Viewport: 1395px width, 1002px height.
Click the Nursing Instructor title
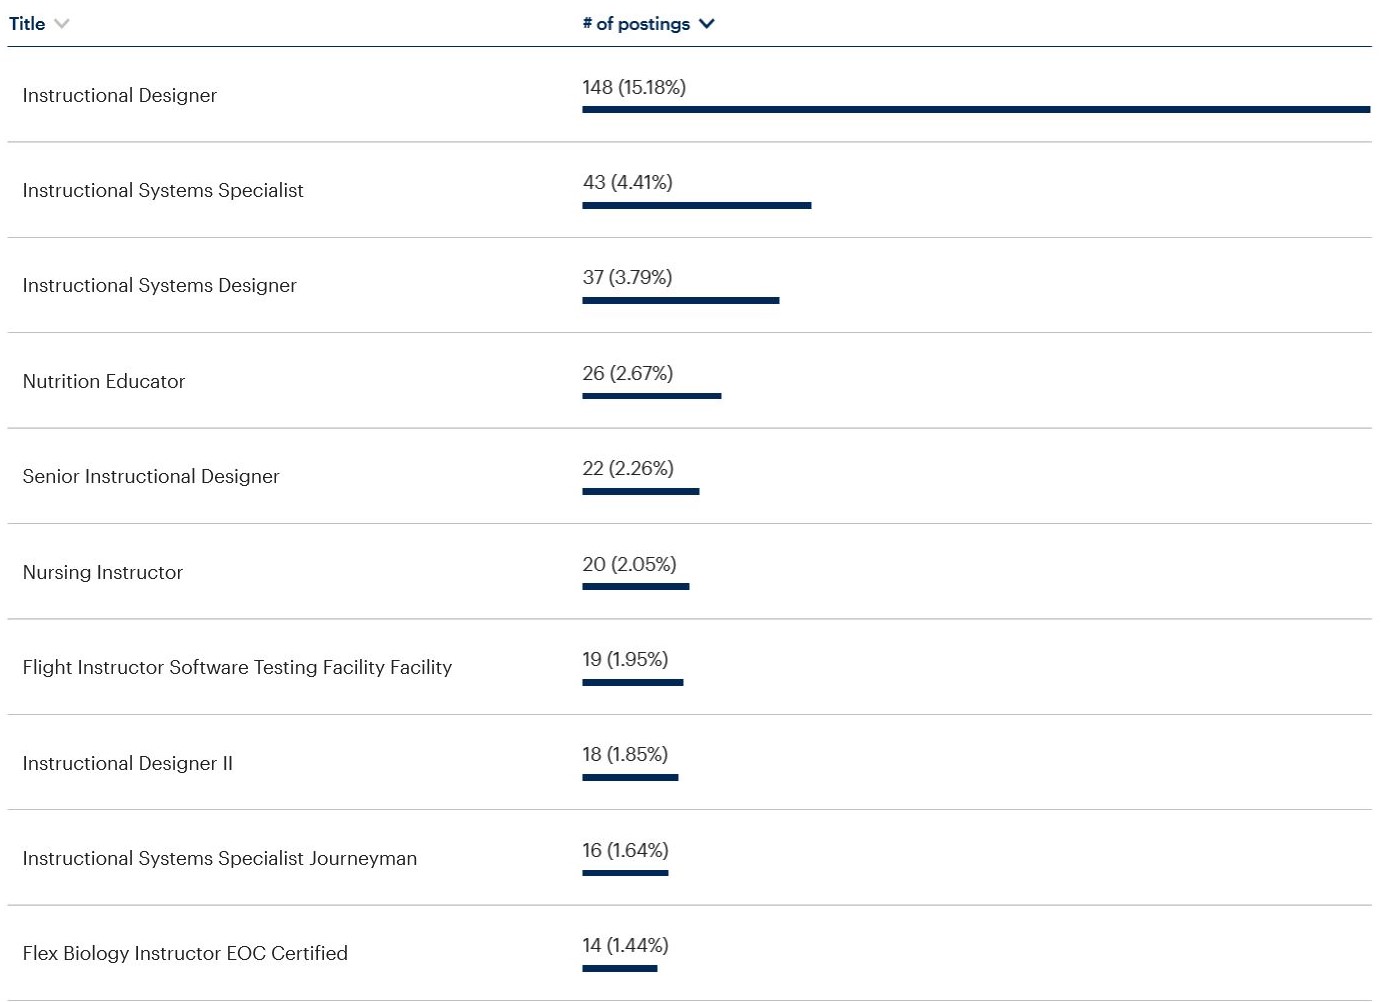(x=103, y=572)
